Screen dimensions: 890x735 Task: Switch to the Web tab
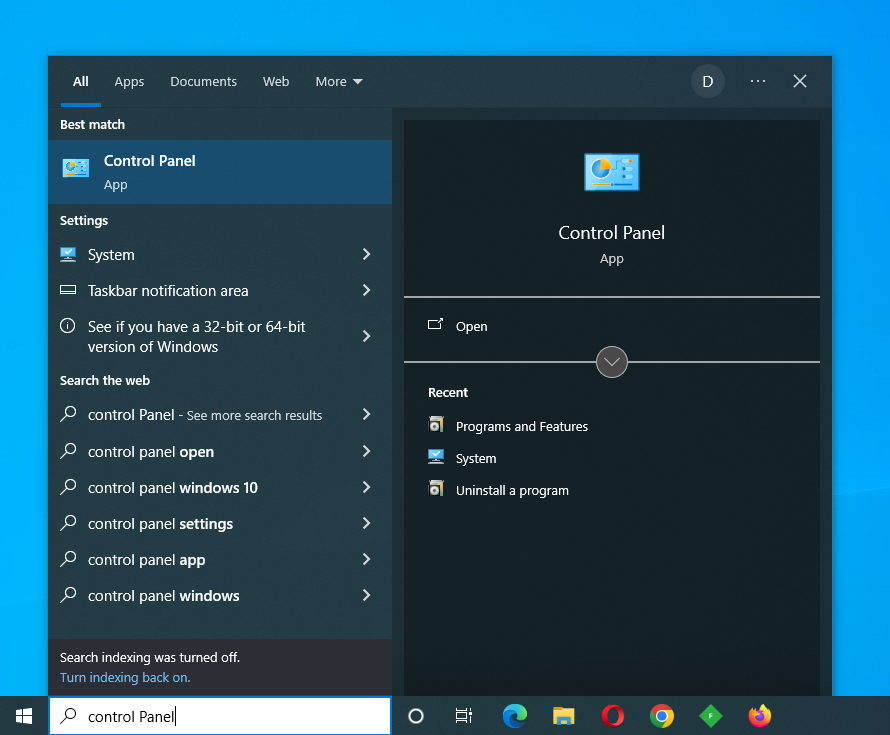click(x=276, y=82)
